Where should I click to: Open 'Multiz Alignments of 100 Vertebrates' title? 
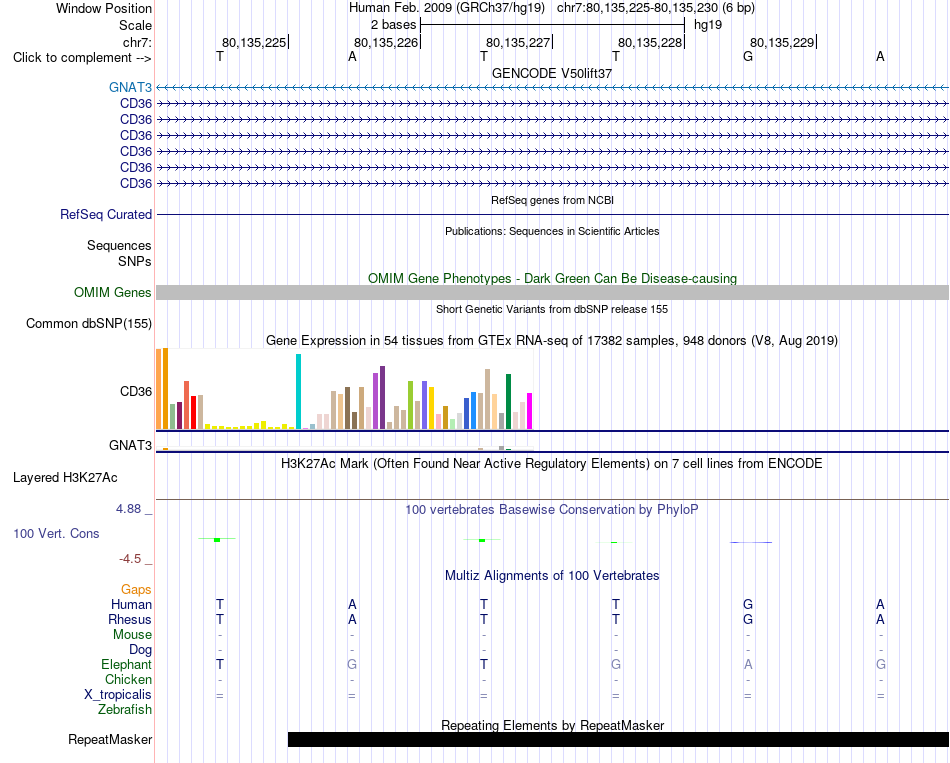(552, 575)
